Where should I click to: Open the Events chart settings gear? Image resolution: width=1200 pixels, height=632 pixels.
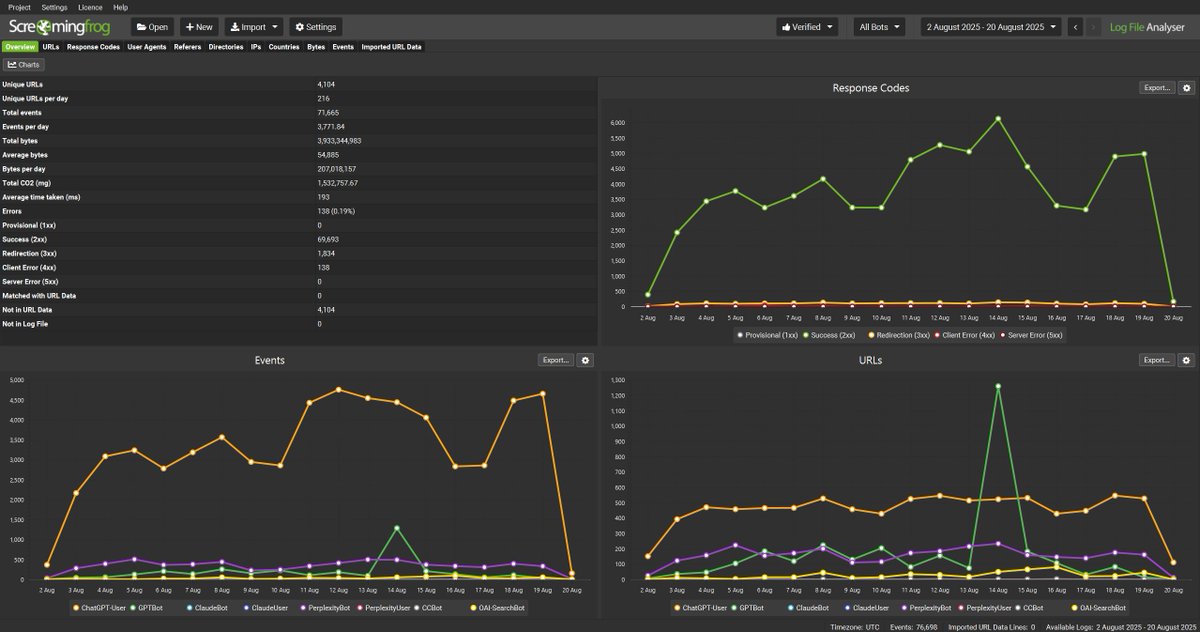tap(586, 360)
